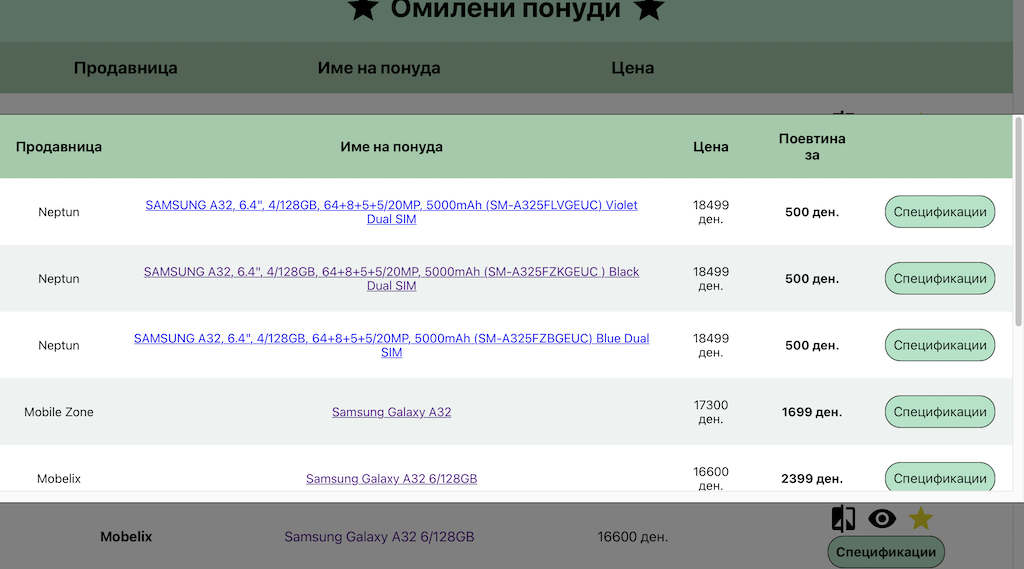Click the star right of Омилени понуди title
Viewport: 1024px width, 569px height.
[x=649, y=10]
